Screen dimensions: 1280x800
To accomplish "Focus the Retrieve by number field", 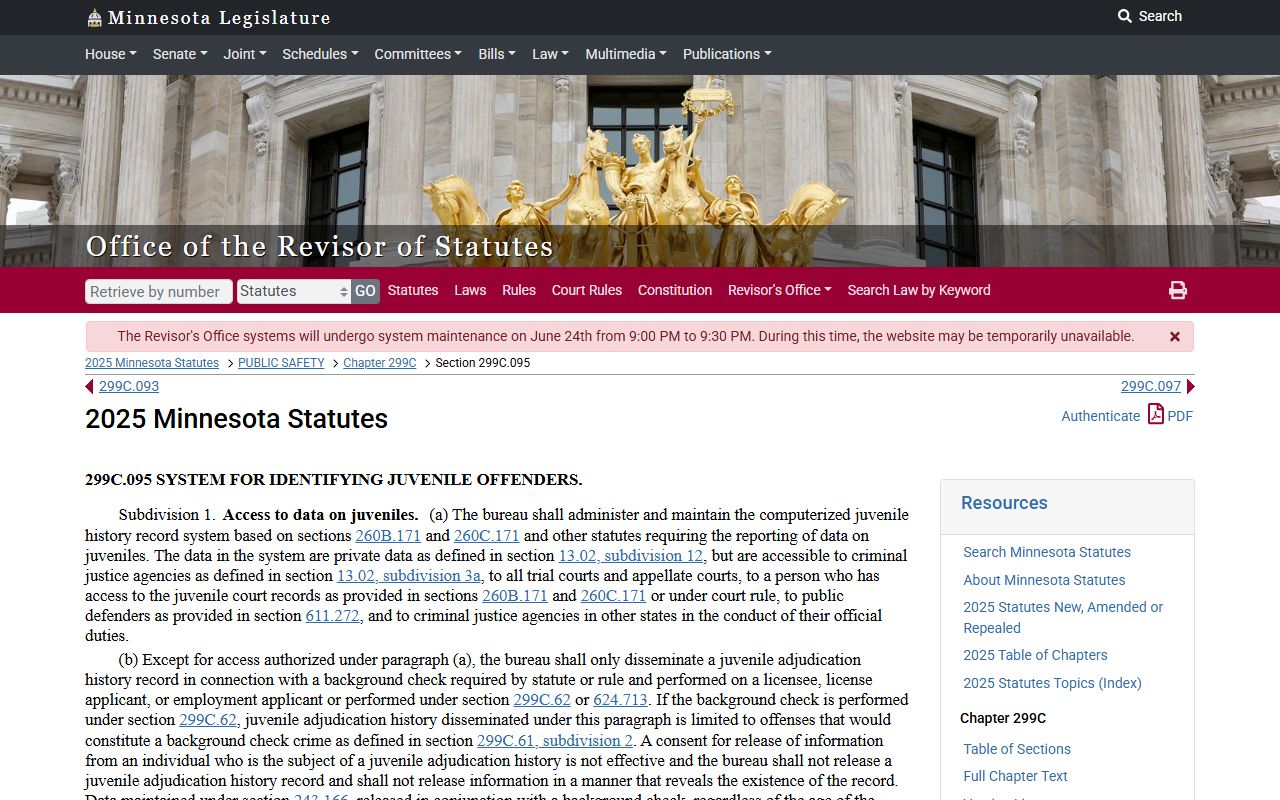I will tap(159, 291).
